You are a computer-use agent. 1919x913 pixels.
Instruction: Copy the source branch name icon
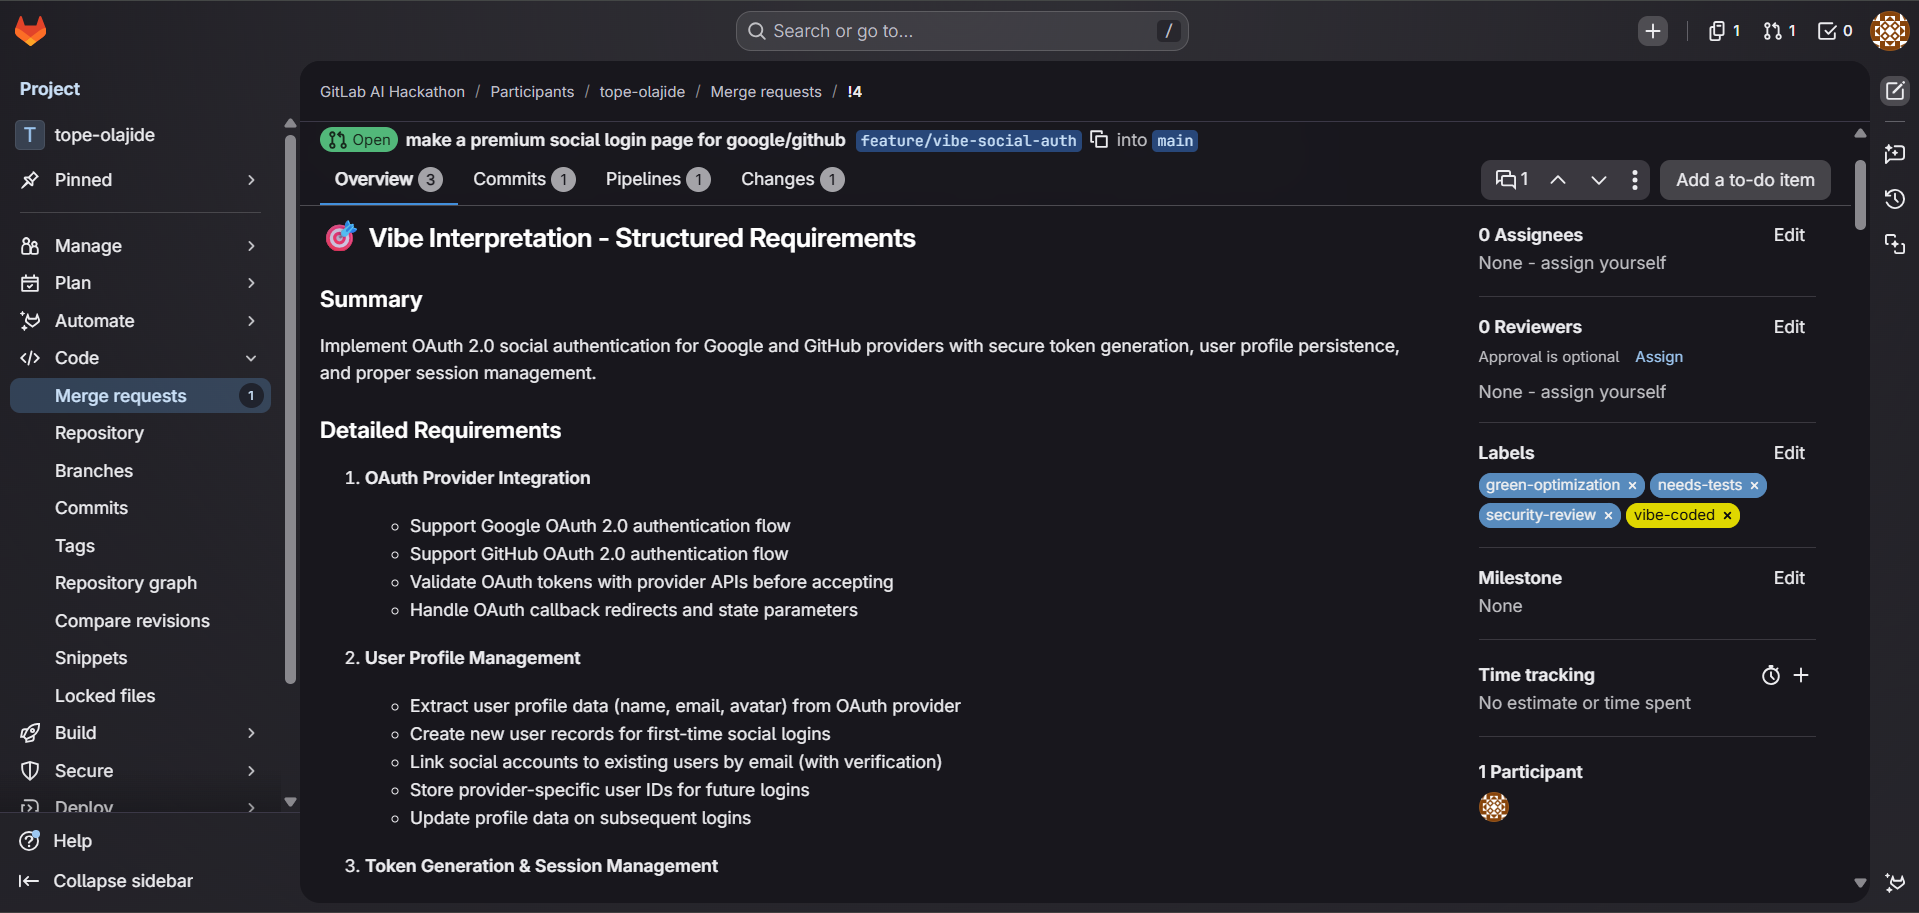pos(1099,140)
